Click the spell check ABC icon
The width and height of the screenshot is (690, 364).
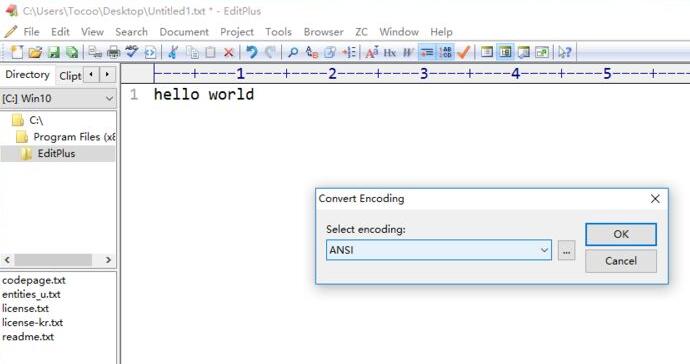click(132, 52)
